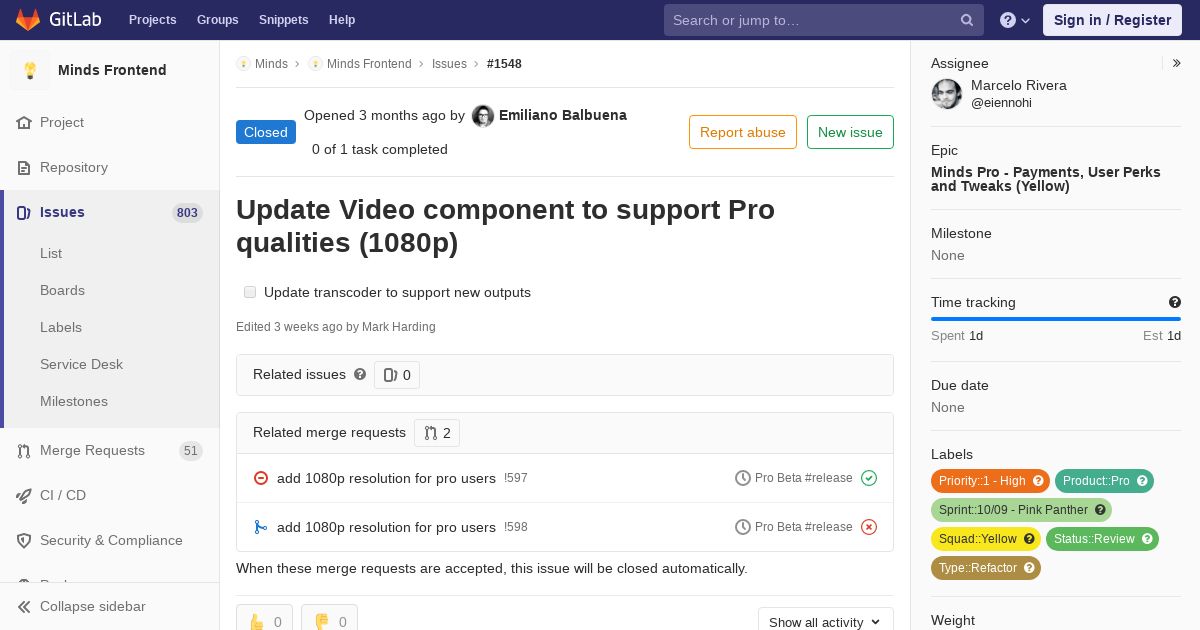
Task: Click the related merge requests count 2
Action: [437, 433]
